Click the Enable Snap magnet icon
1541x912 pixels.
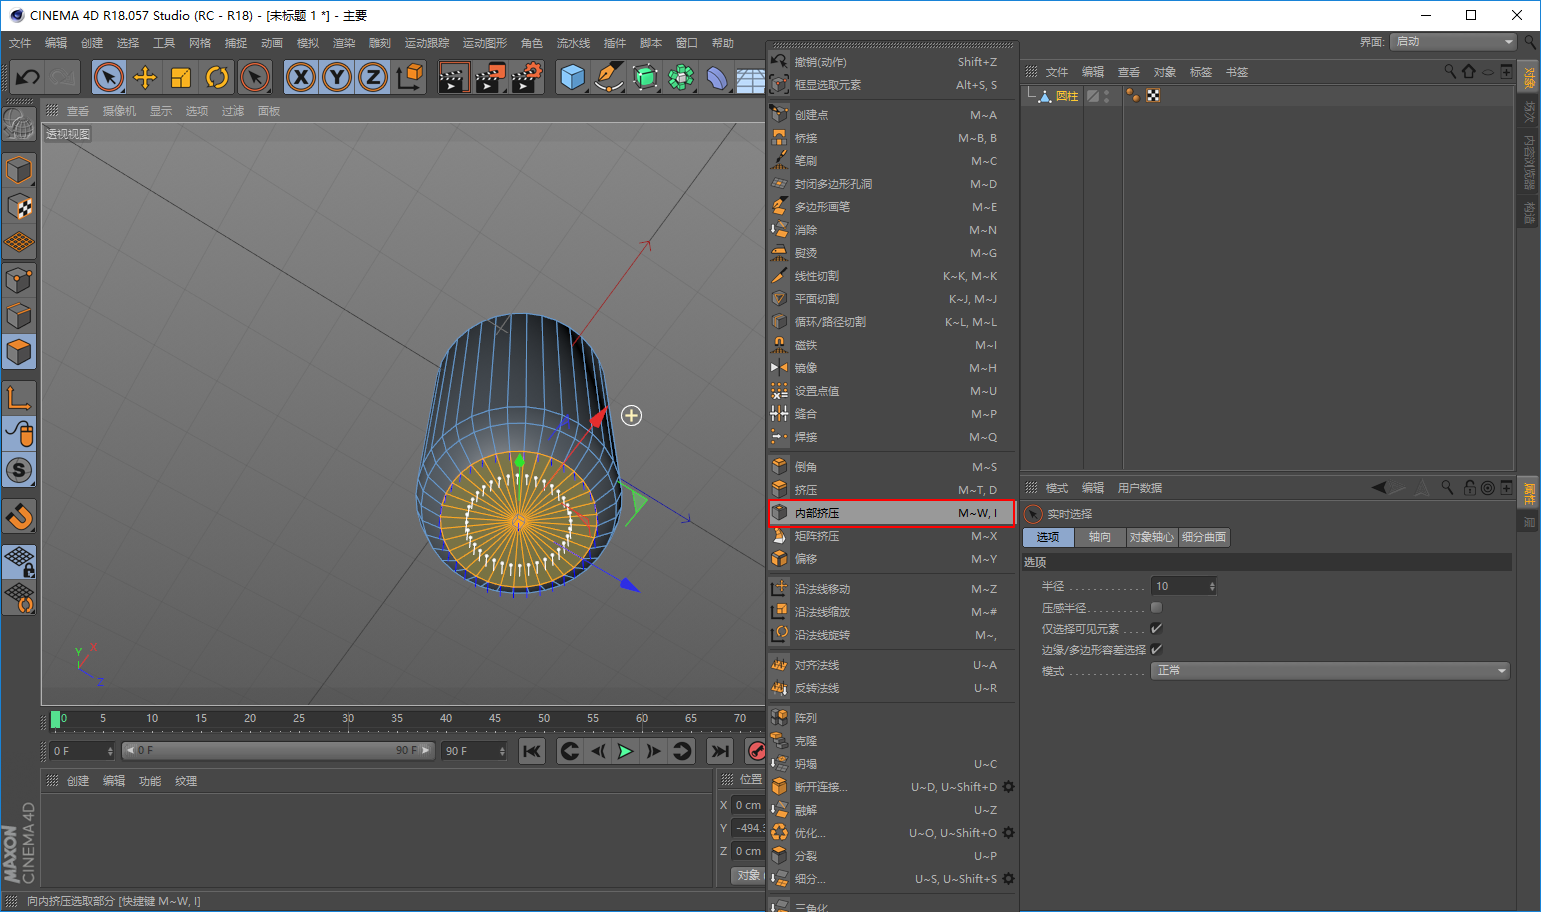19,517
